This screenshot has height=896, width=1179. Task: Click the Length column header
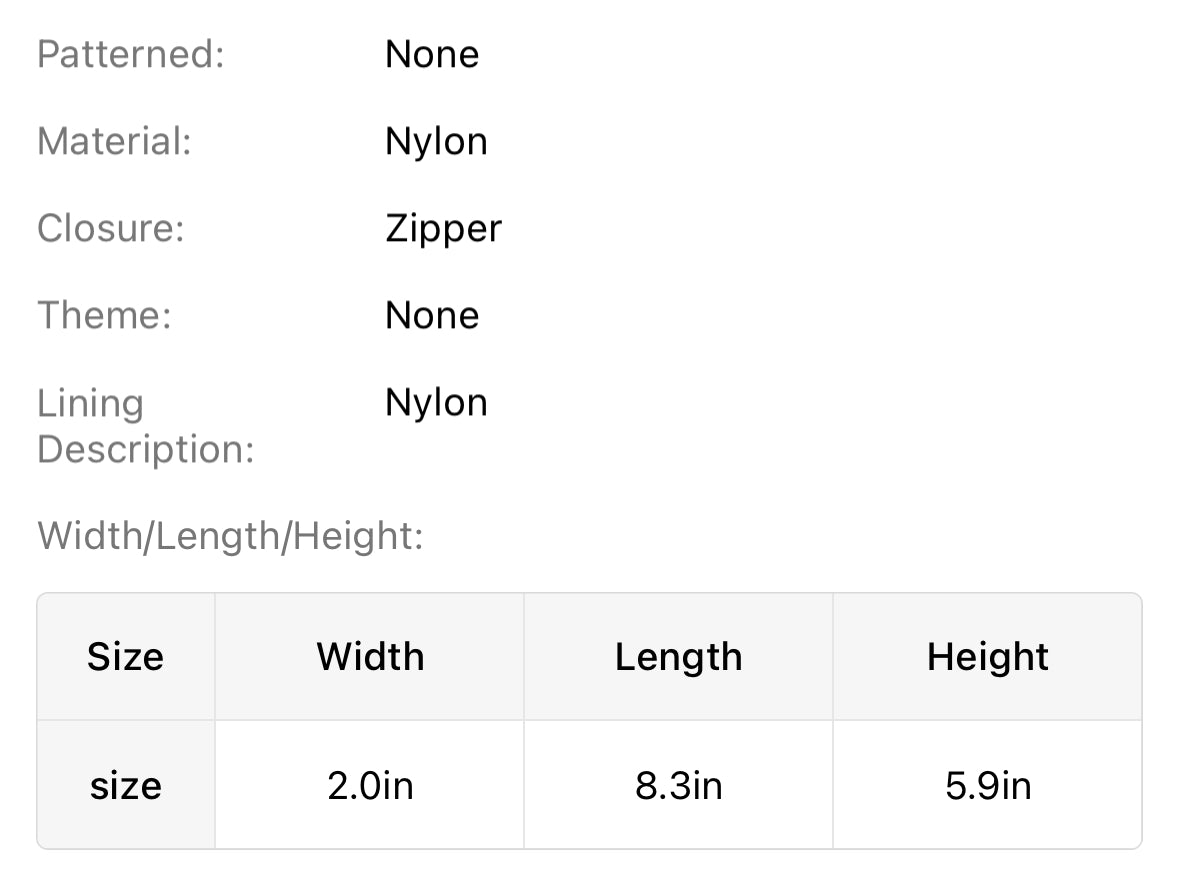point(678,657)
